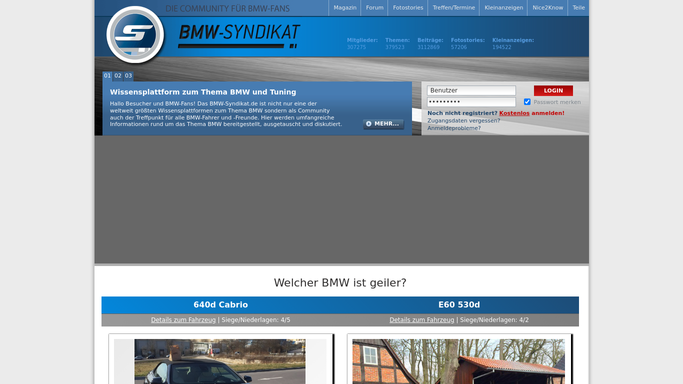This screenshot has width=683, height=384.
Task: Open the Fotostories menu item
Action: click(408, 8)
